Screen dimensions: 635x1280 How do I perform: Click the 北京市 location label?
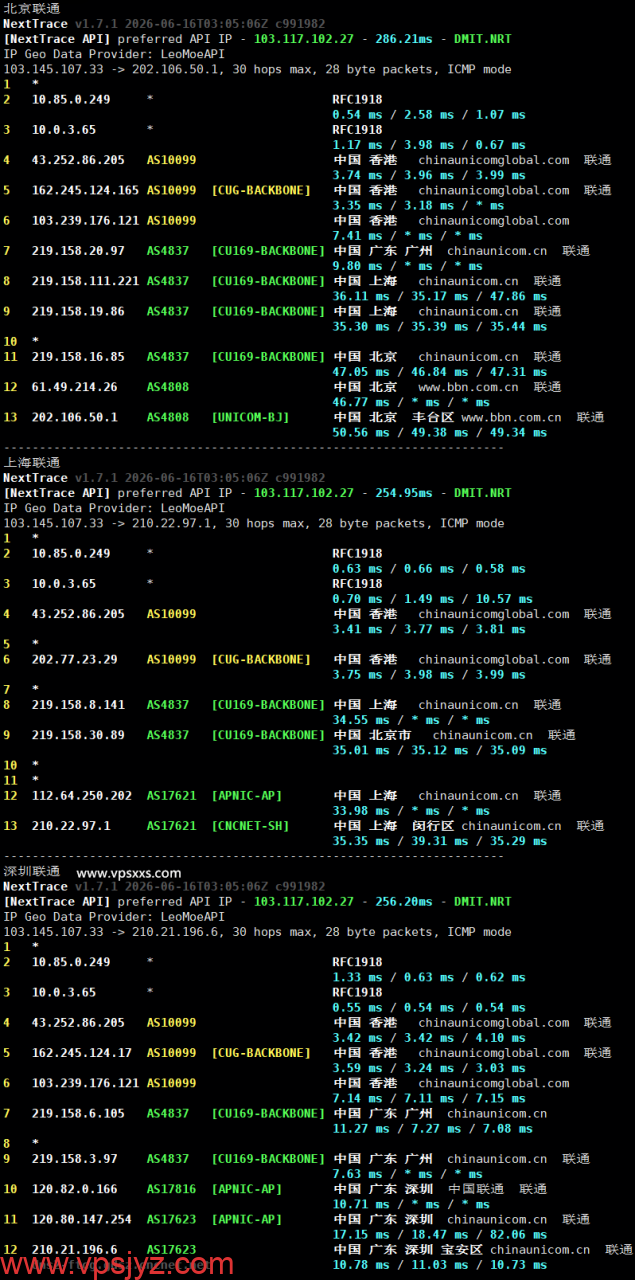coord(390,735)
